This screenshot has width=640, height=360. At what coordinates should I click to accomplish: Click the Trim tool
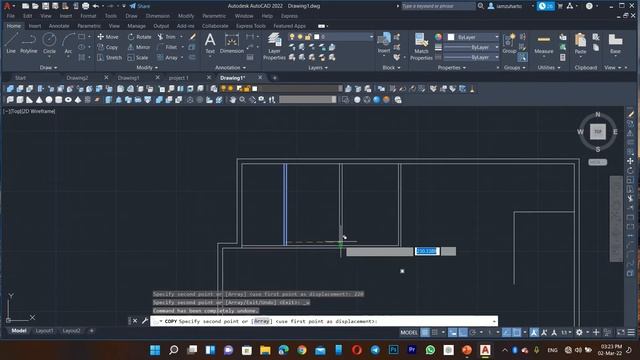point(167,37)
